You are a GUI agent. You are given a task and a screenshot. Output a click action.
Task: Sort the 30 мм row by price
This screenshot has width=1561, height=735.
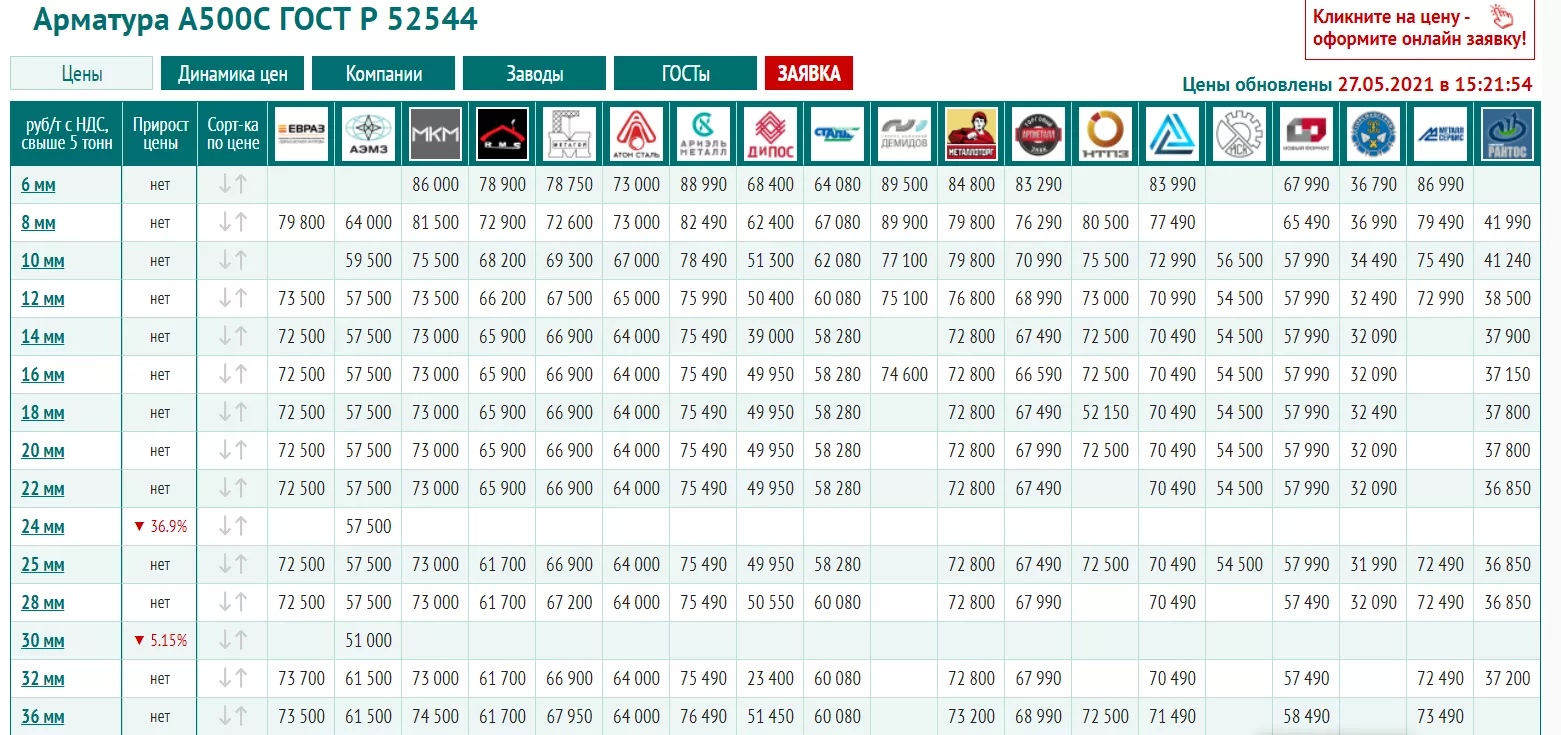(233, 640)
